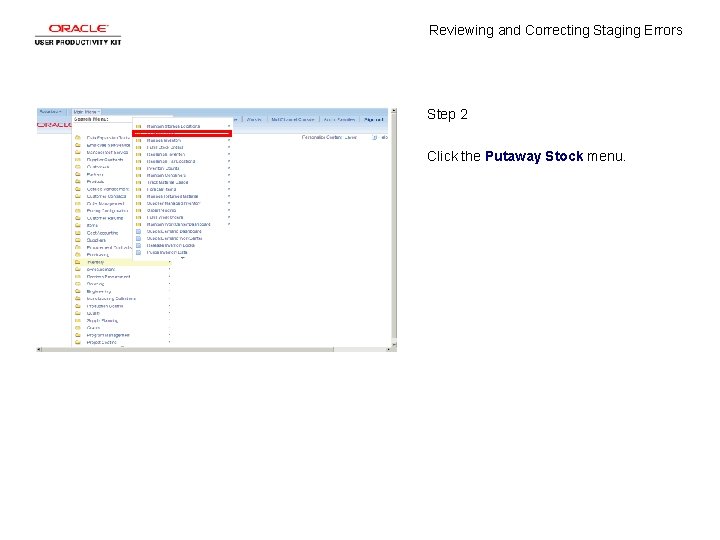Click folder icon beside Maintain Storage Locations

139,126
